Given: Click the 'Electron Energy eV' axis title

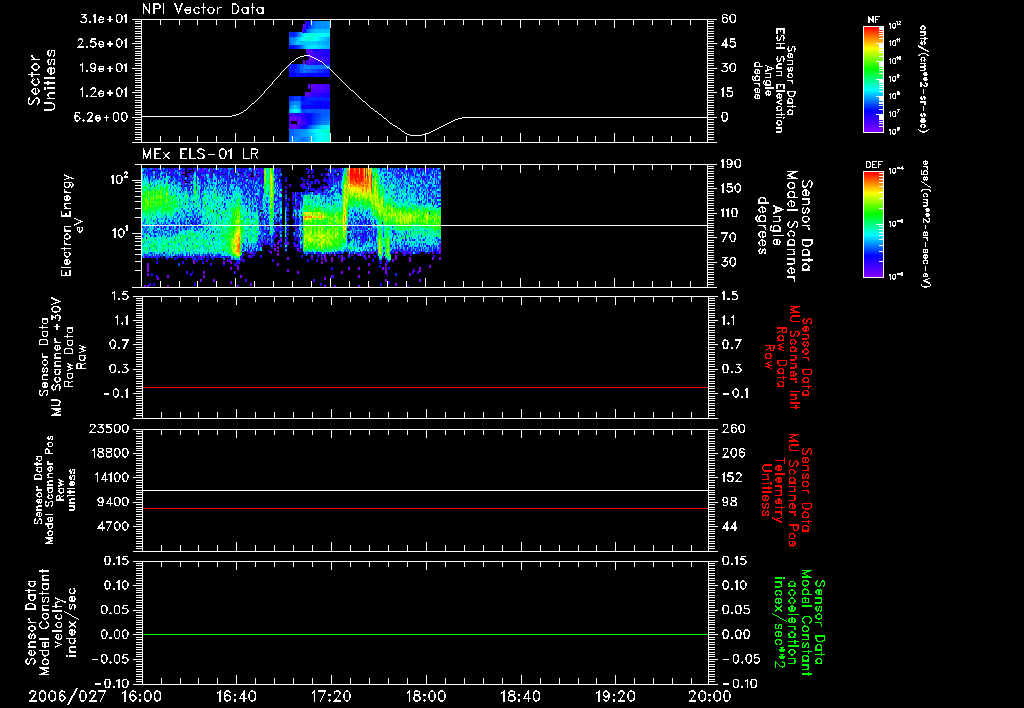Looking at the screenshot, I should point(72,225).
